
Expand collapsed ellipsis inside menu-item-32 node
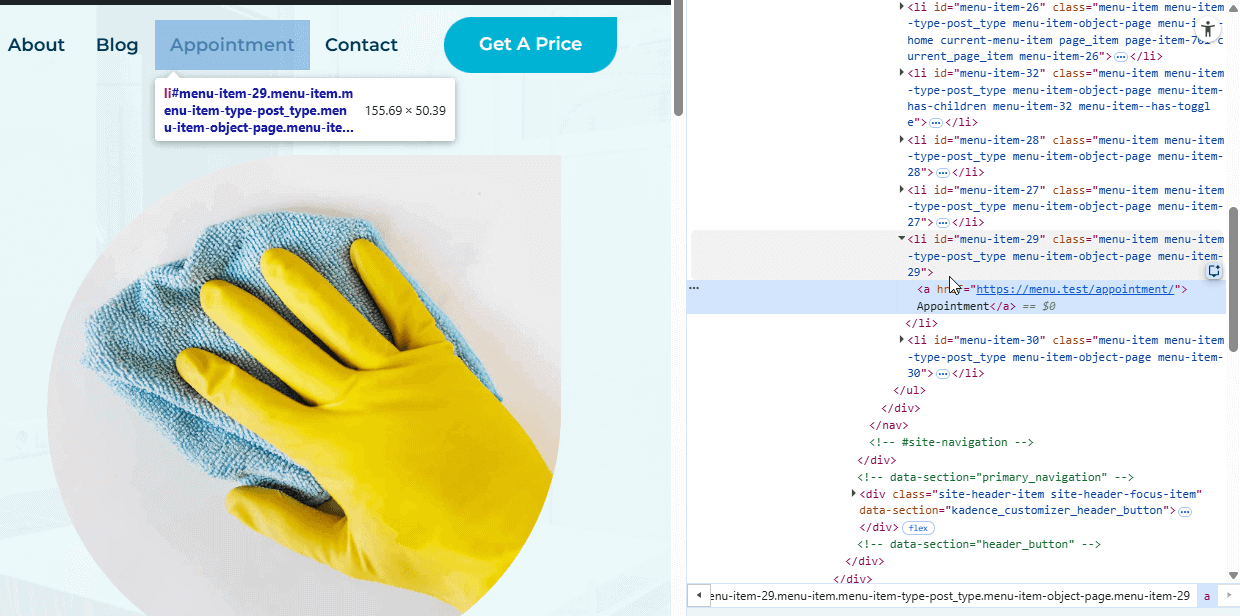[936, 122]
